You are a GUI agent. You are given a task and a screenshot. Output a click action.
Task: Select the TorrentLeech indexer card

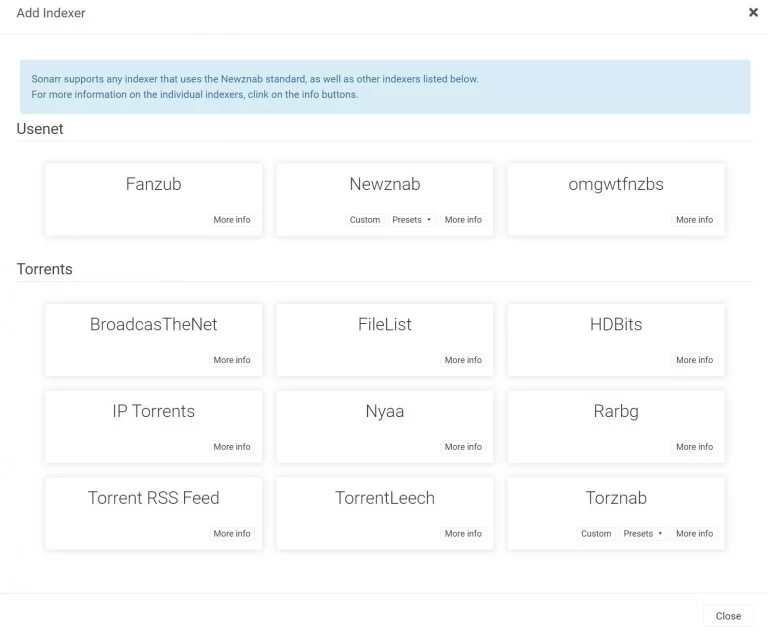coord(385,498)
